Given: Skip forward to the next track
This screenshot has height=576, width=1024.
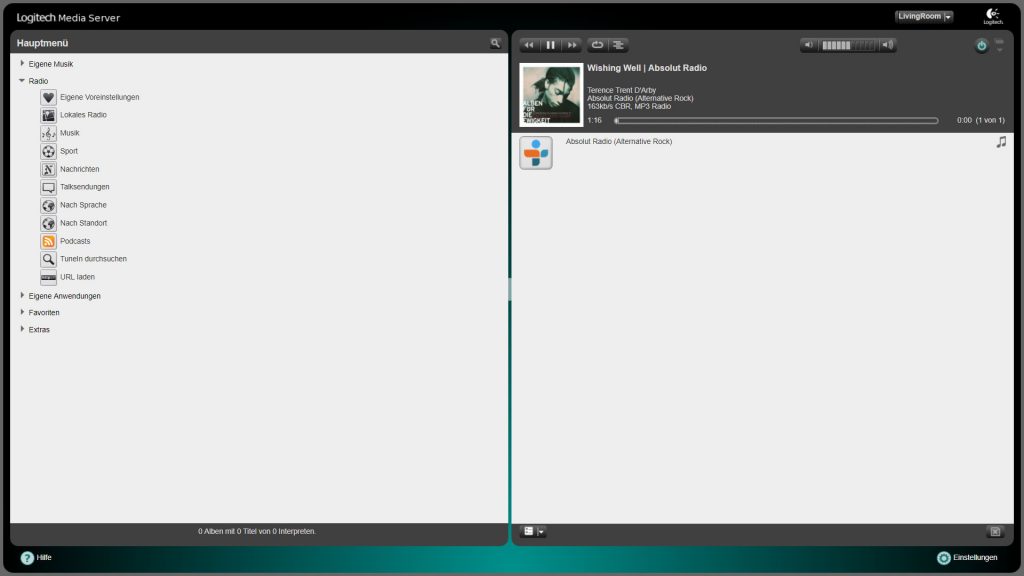Looking at the screenshot, I should click(572, 45).
